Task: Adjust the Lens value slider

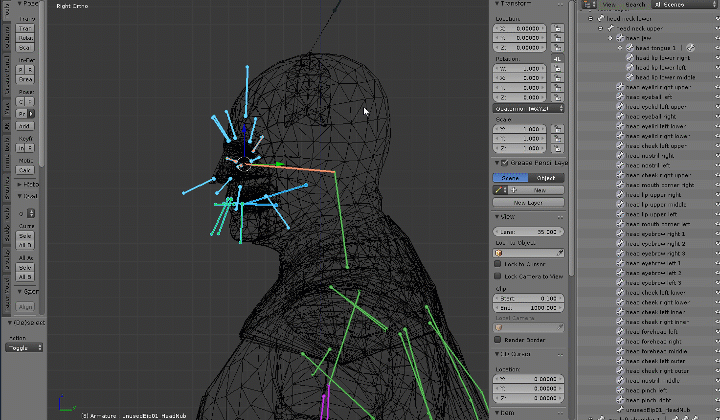Action: tap(528, 230)
